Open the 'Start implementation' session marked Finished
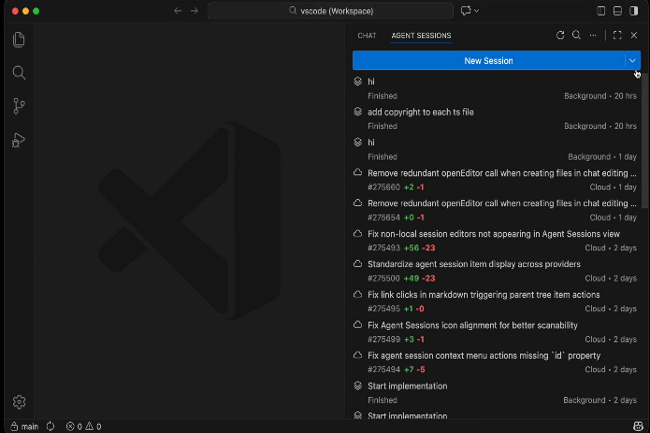This screenshot has width=650, height=433. coord(497,393)
